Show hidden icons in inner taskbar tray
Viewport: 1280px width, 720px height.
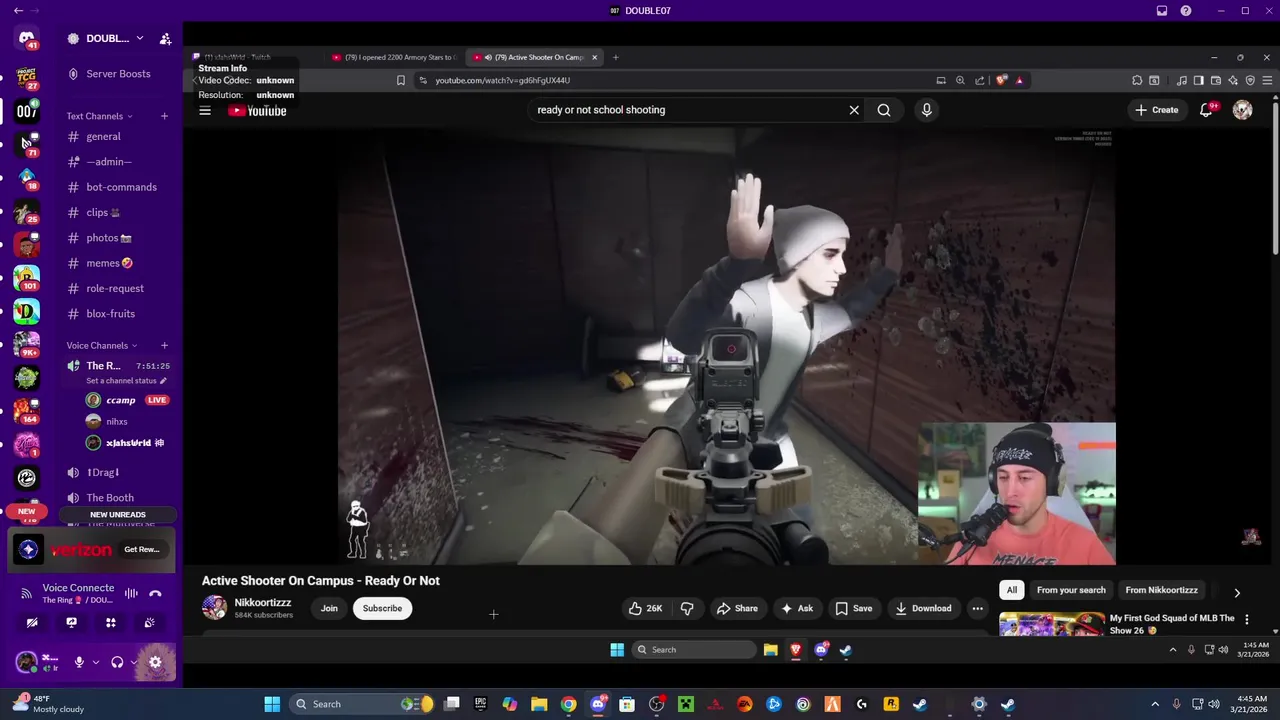pos(1173,650)
